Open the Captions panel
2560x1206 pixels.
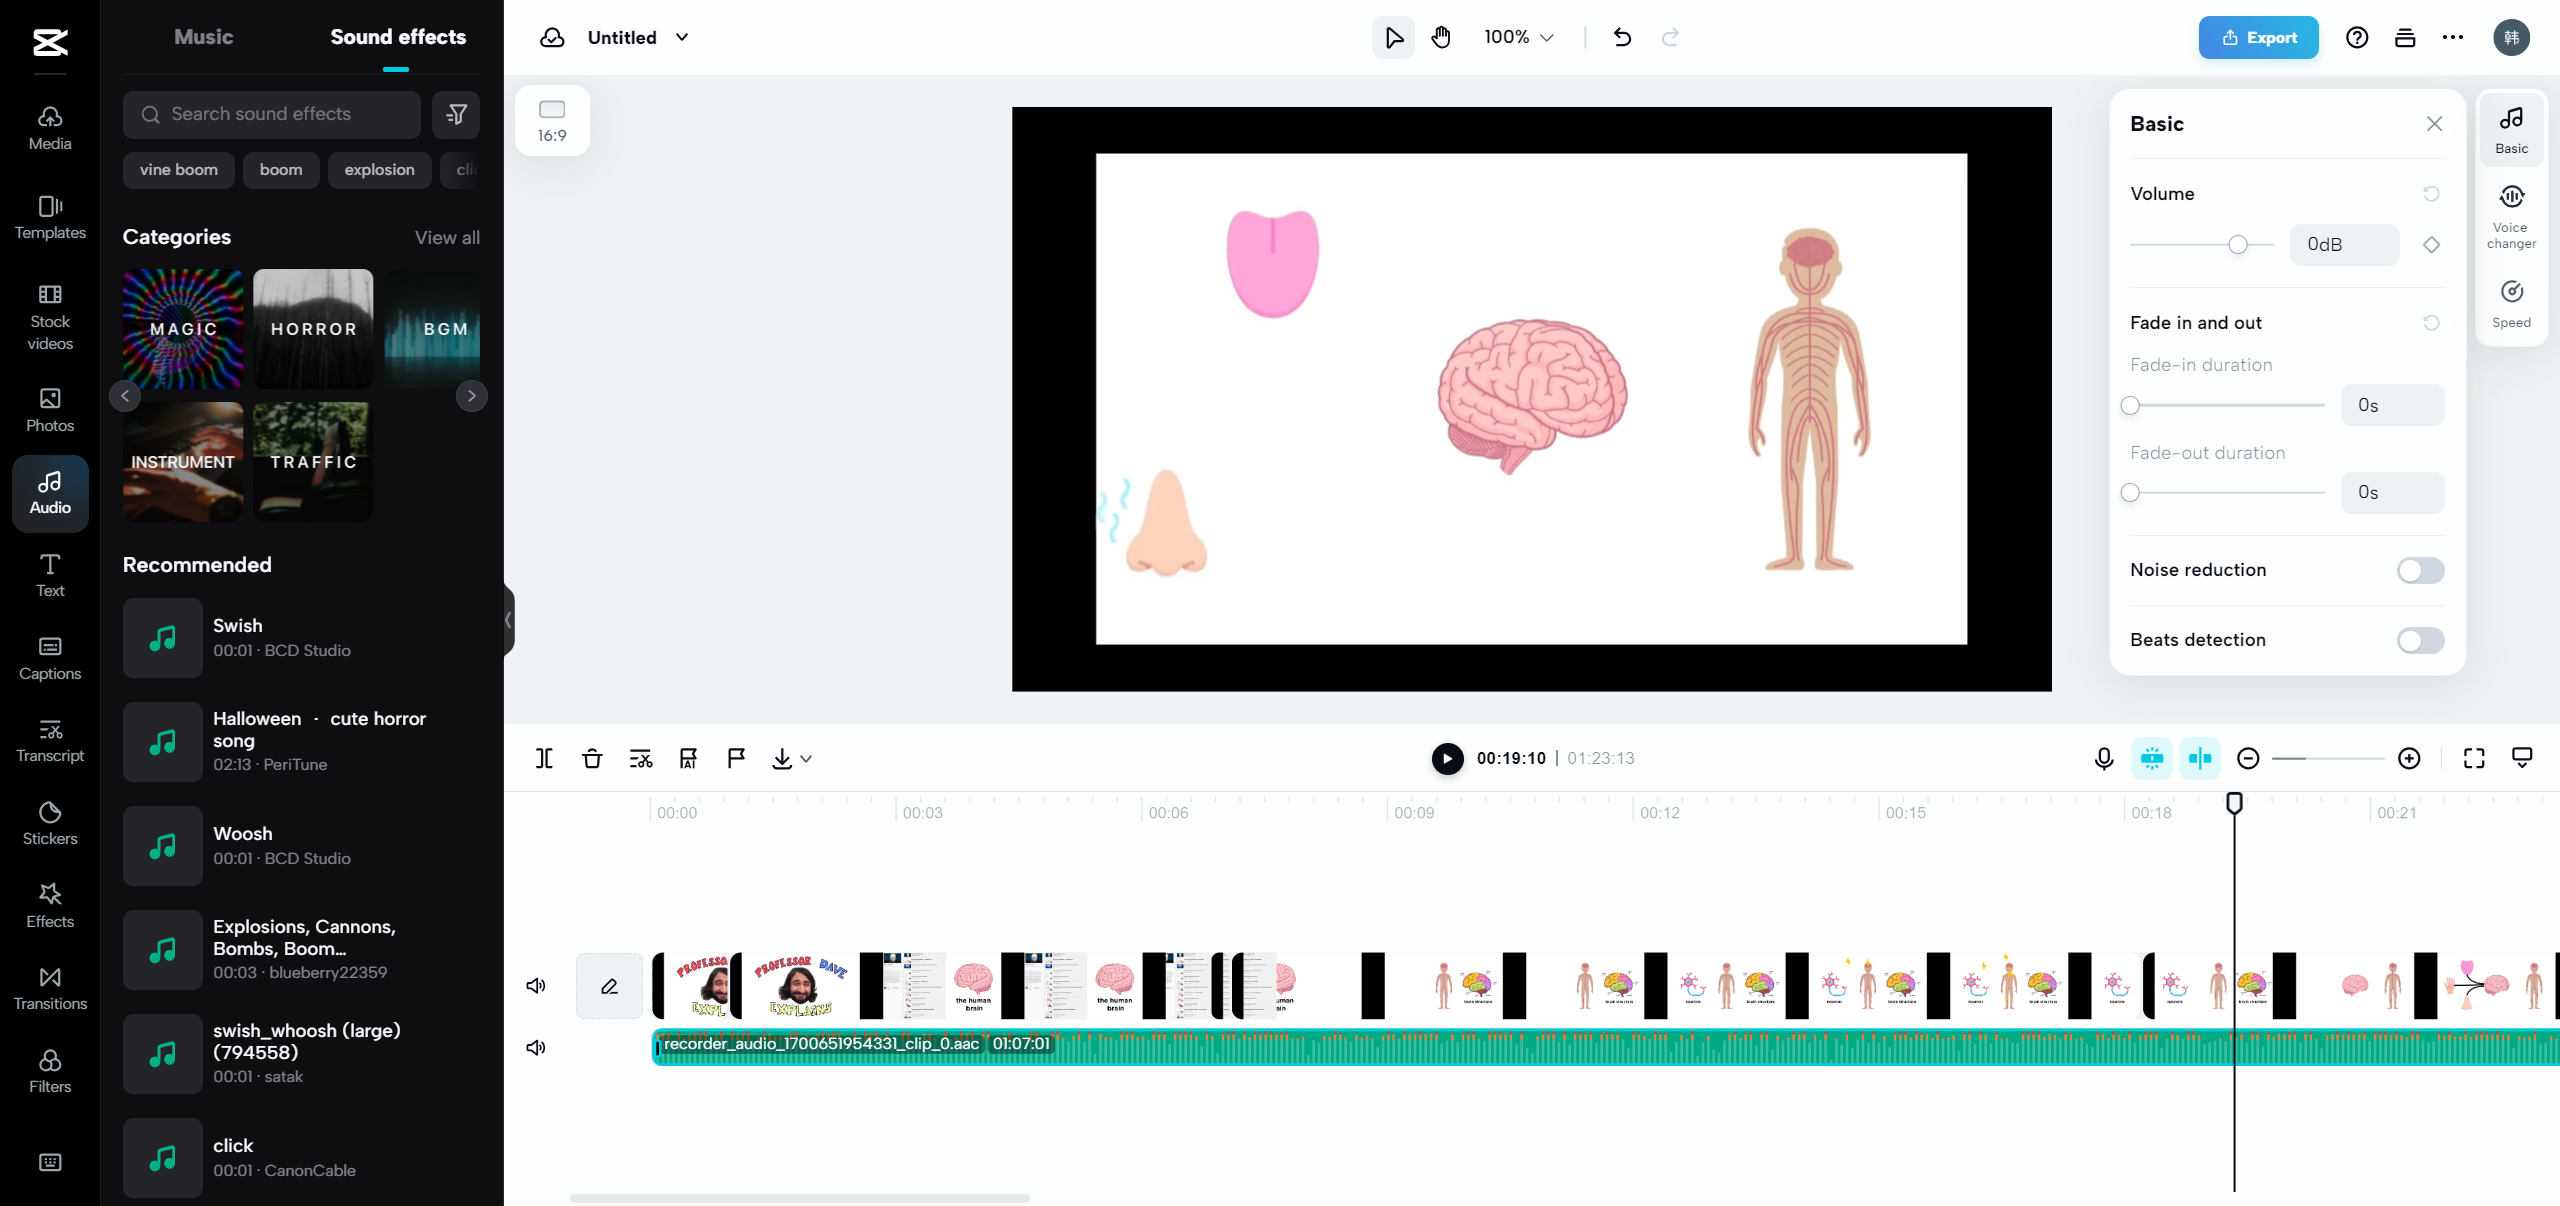49,656
